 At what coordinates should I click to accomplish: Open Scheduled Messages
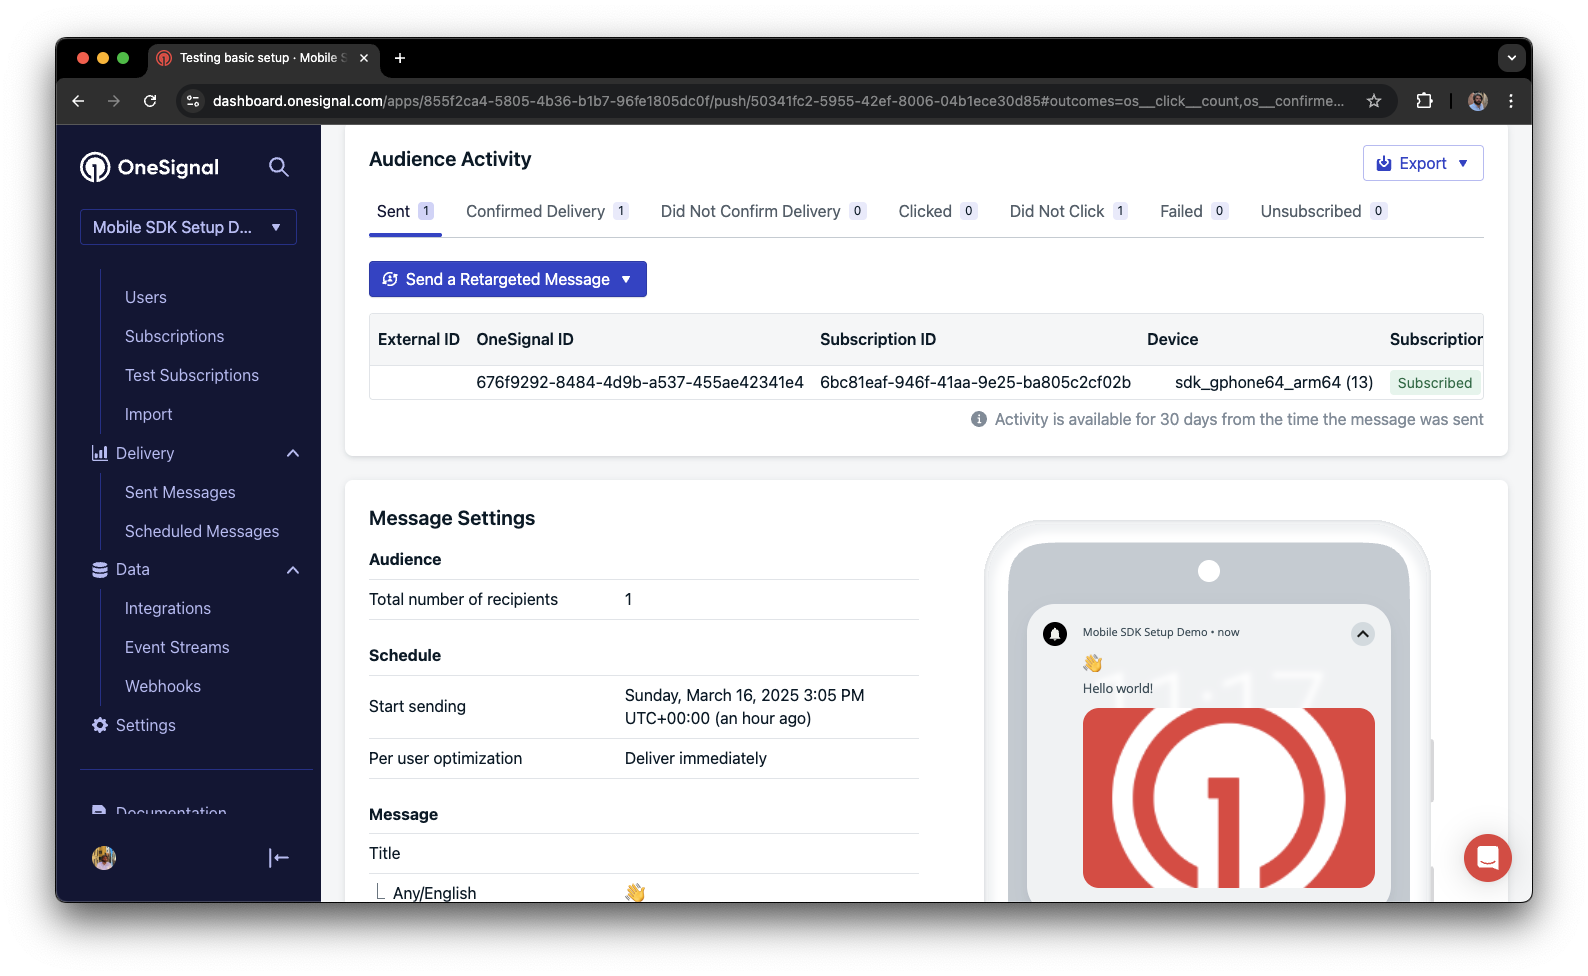tap(202, 531)
